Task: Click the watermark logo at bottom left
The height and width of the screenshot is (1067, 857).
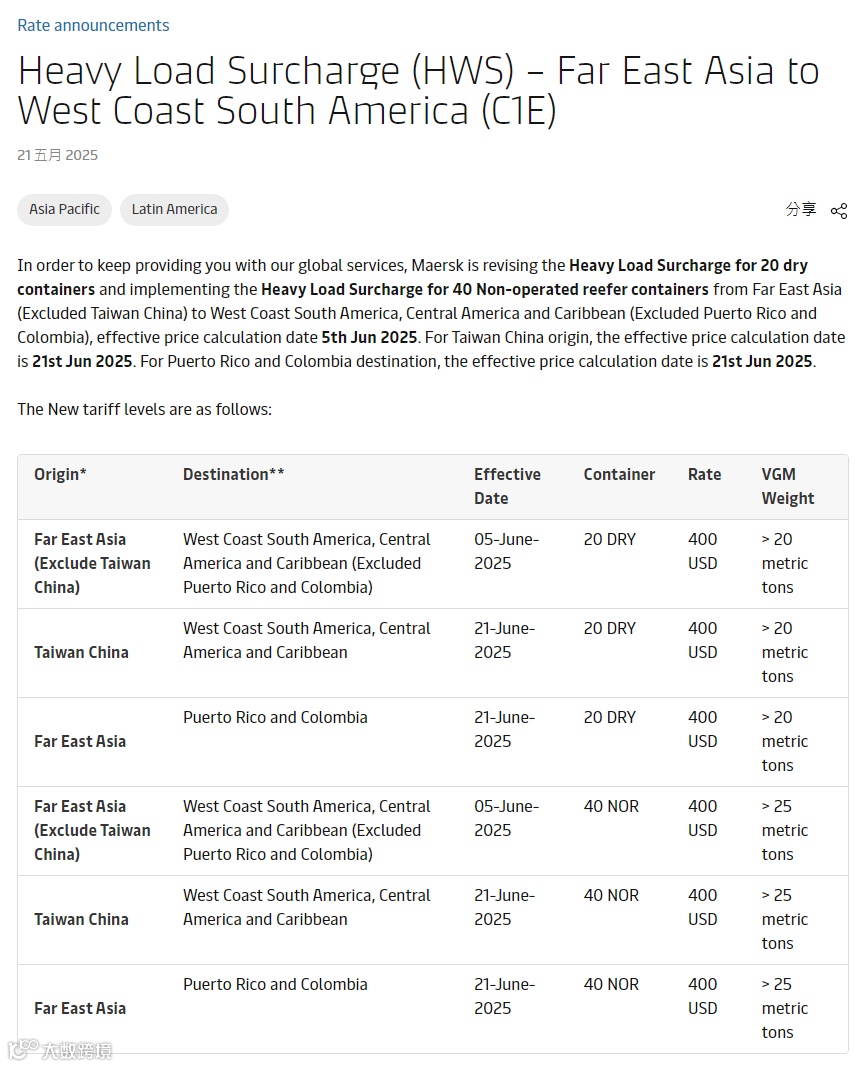Action: pyautogui.click(x=60, y=1050)
